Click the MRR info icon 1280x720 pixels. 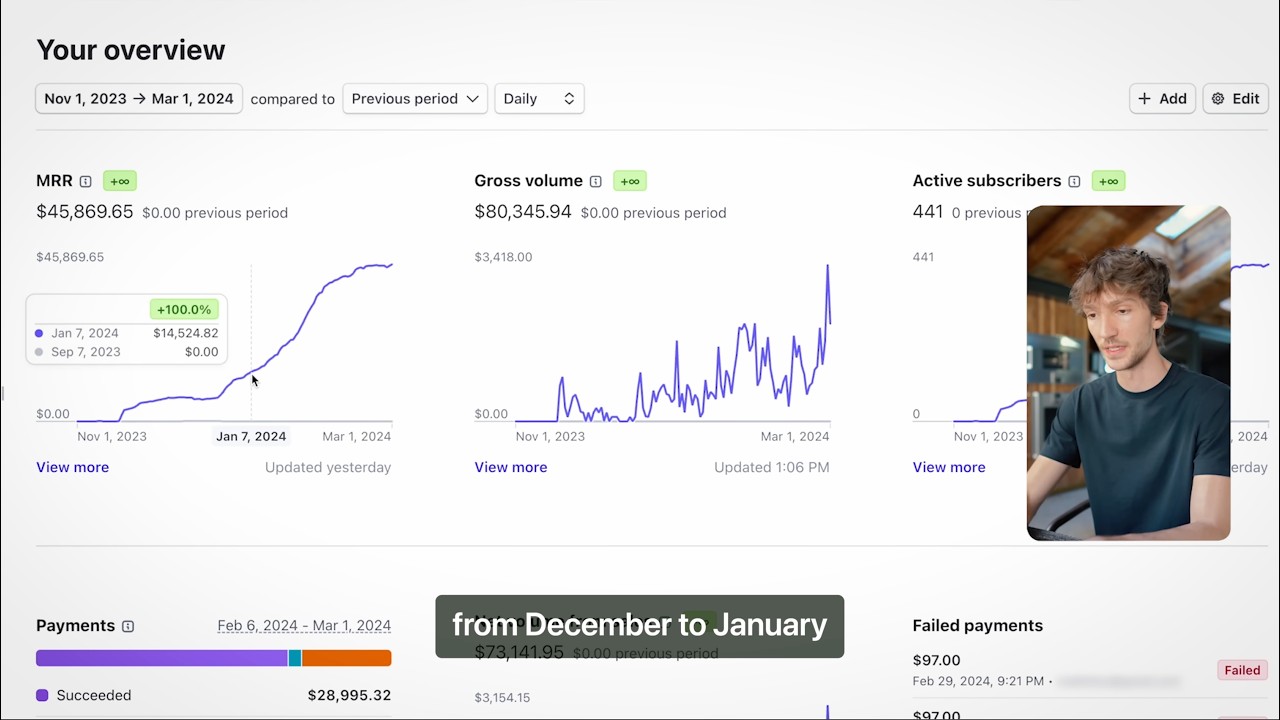[x=85, y=181]
